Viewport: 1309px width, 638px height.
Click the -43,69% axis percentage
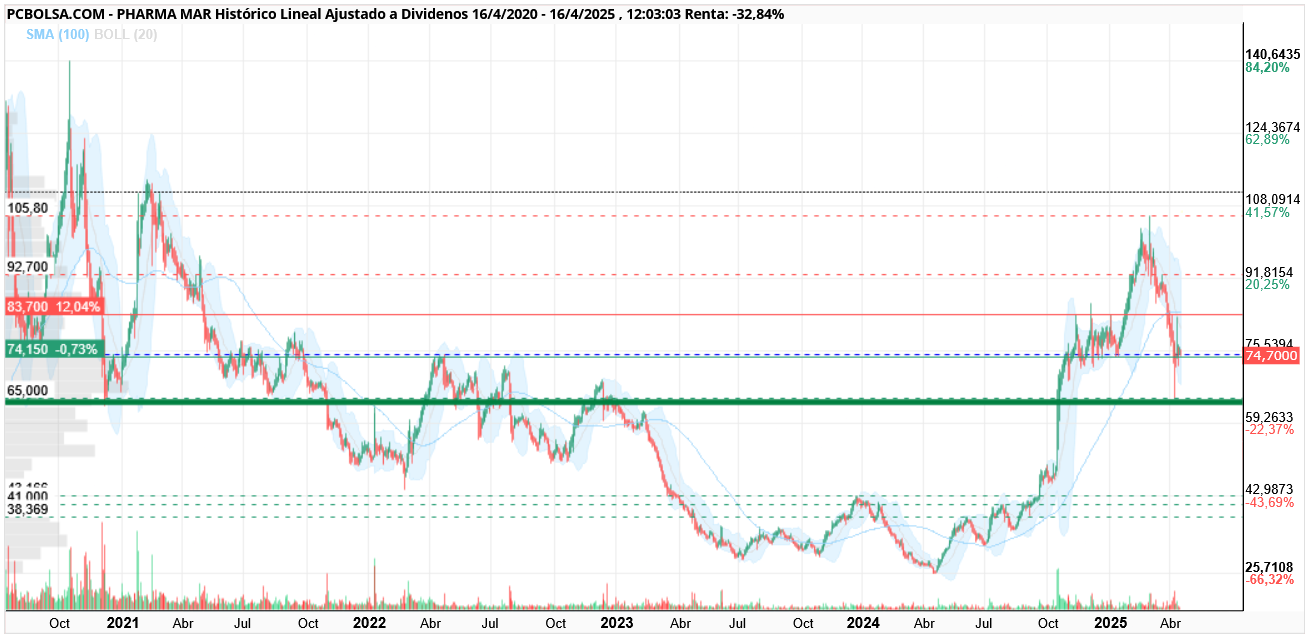pyautogui.click(x=1269, y=502)
